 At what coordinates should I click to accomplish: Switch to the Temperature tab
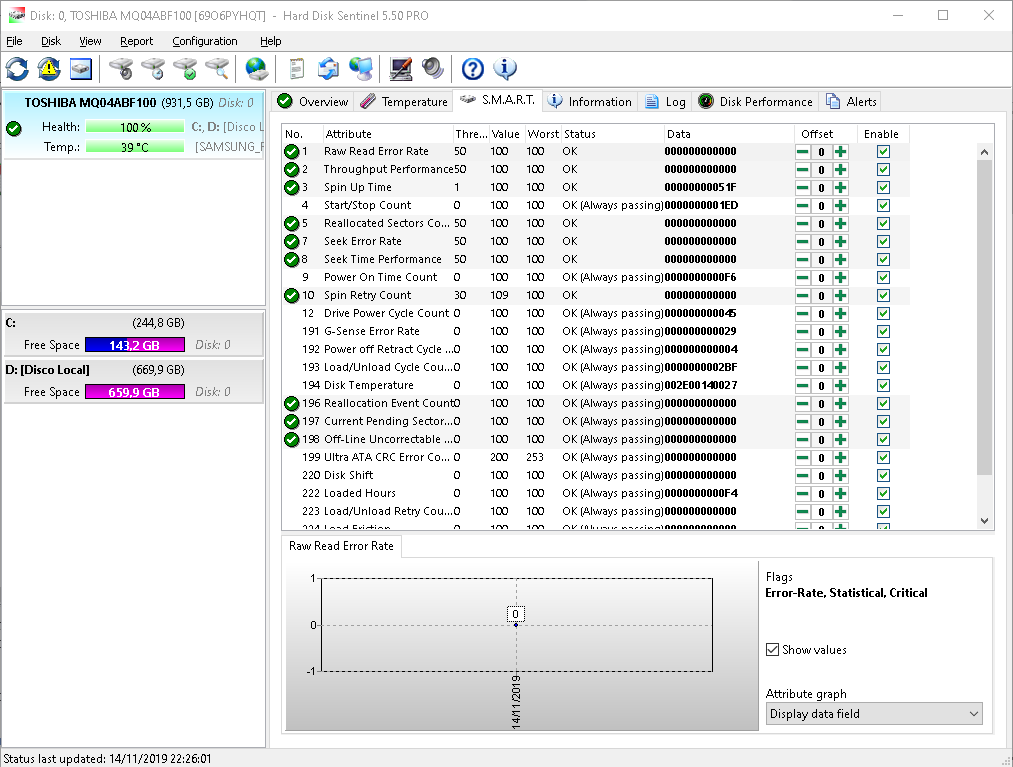point(404,101)
